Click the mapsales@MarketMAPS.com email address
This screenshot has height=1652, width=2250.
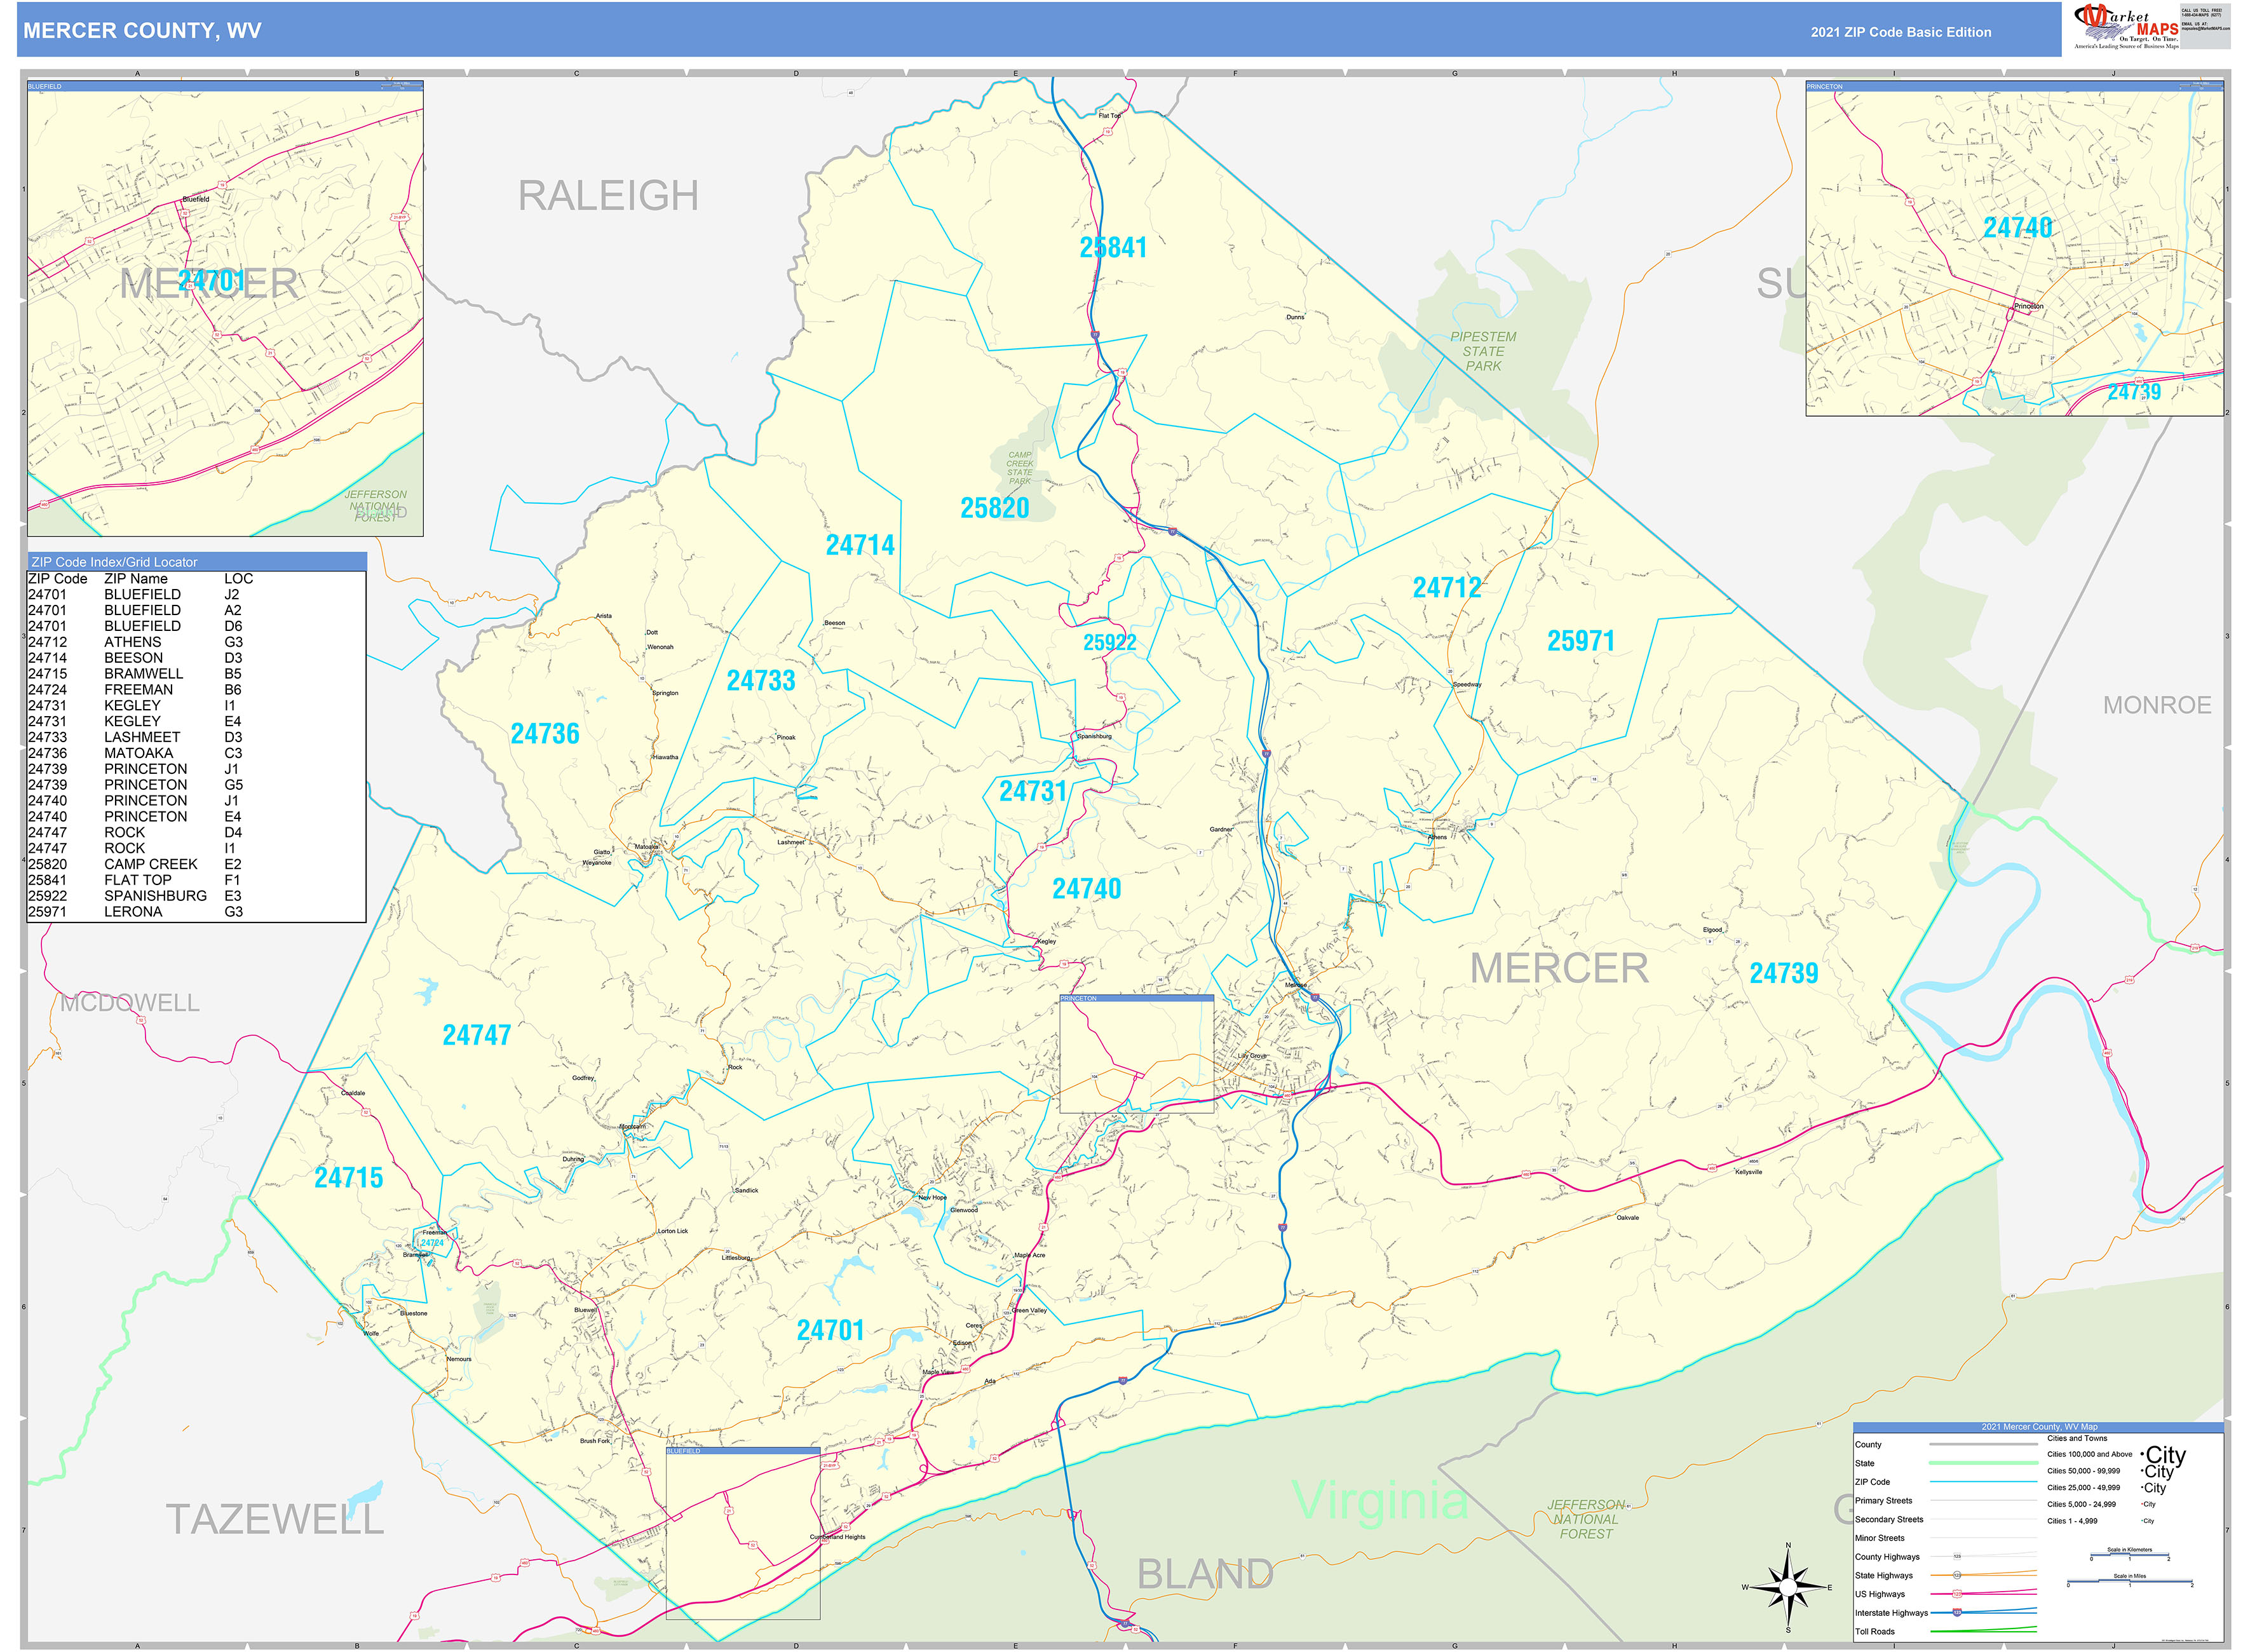point(2206,27)
